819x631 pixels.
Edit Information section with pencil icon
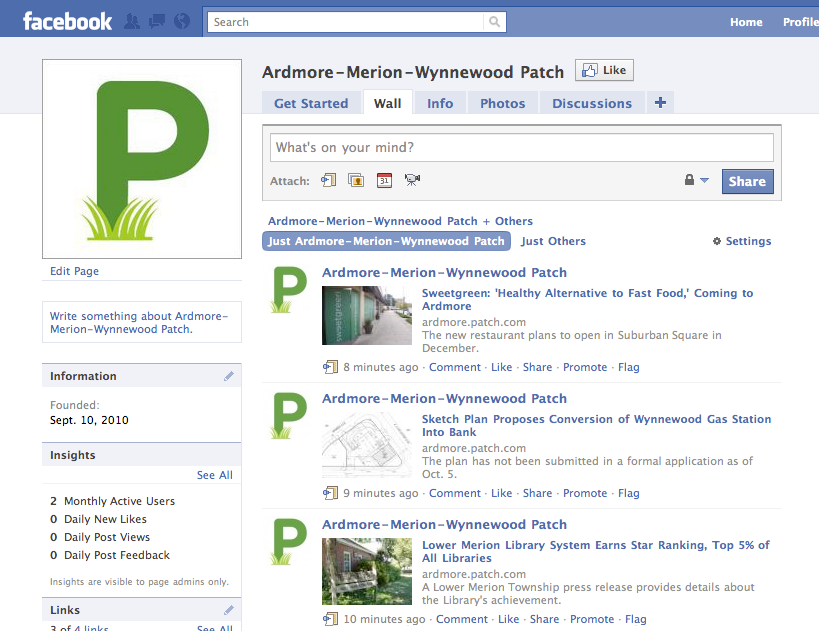coord(229,376)
